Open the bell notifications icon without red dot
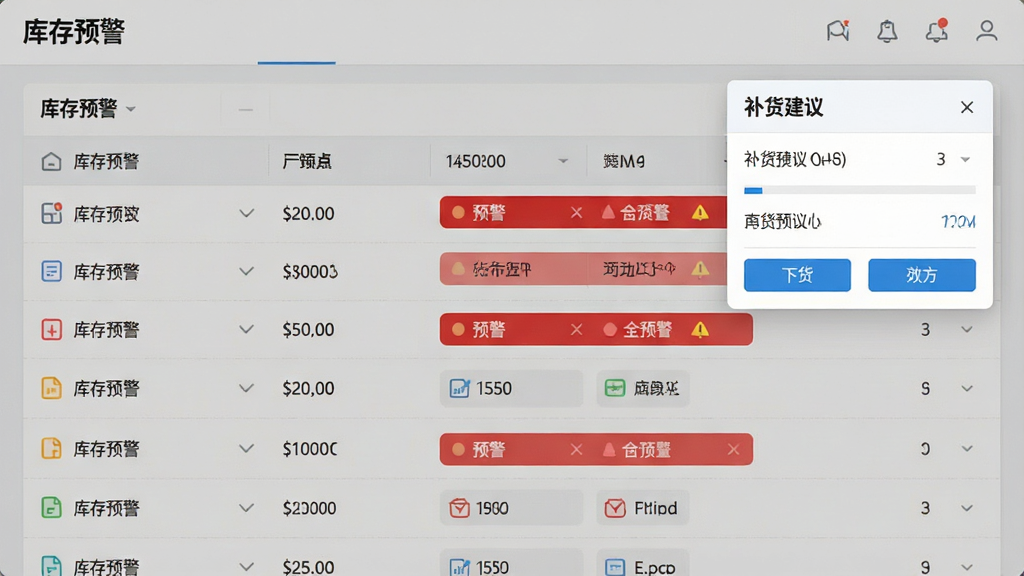This screenshot has width=1024, height=576. pos(887,31)
